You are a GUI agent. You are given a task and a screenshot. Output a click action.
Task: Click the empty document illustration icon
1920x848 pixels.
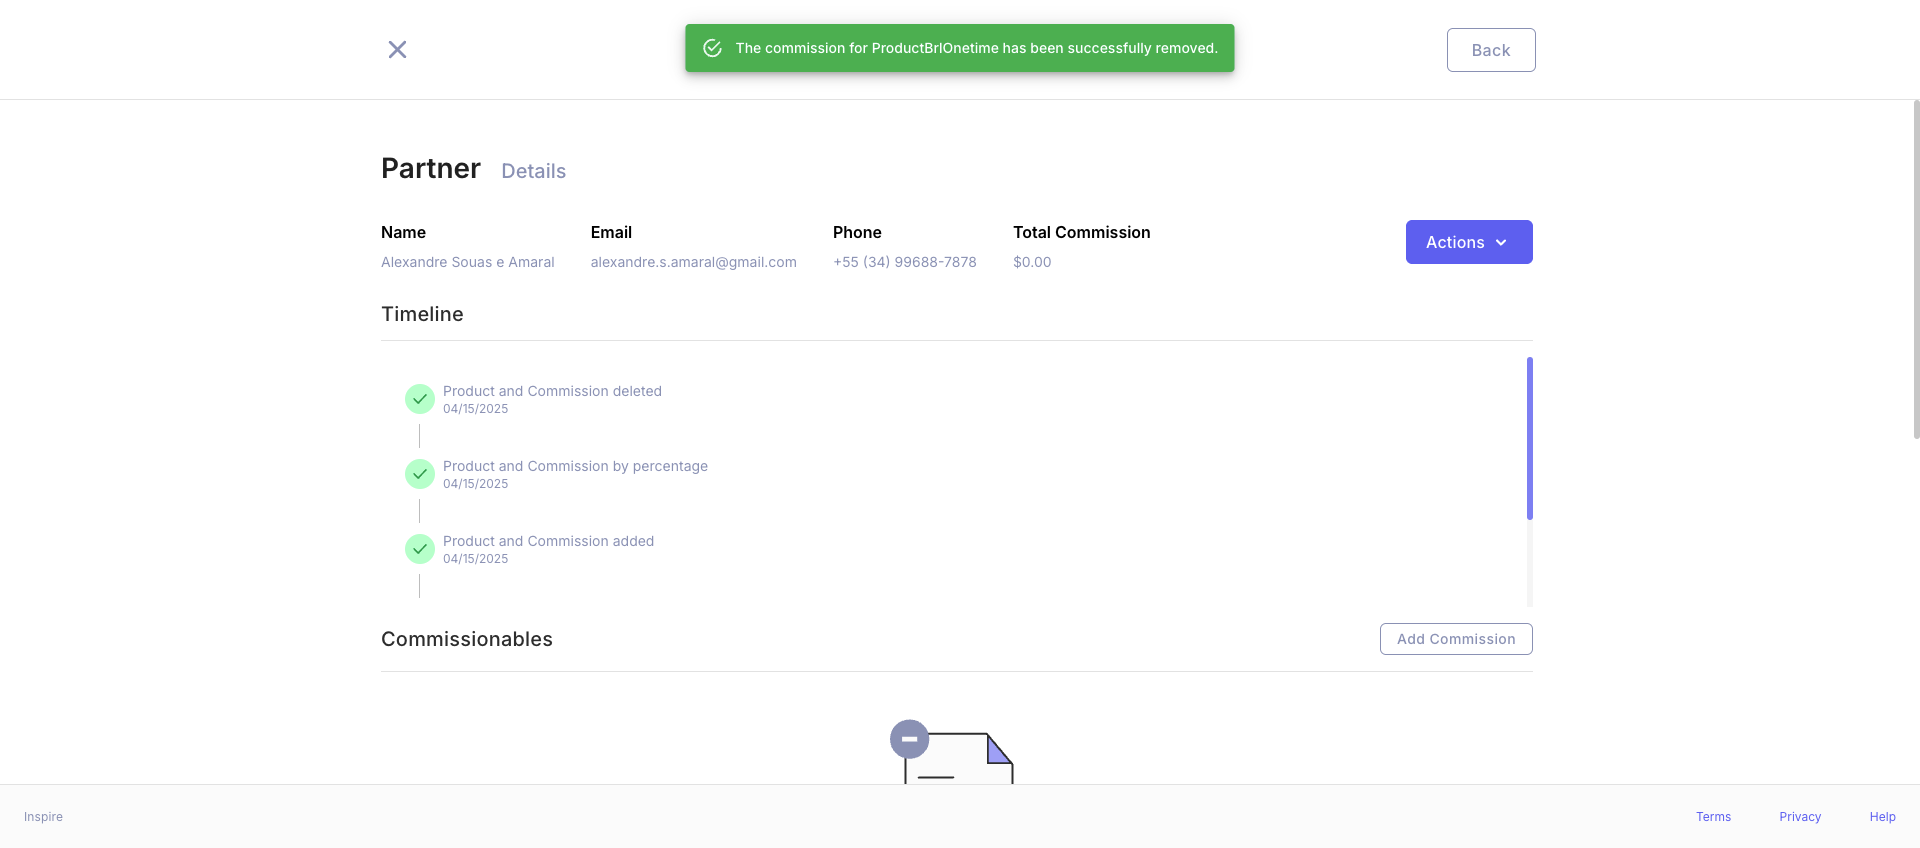point(952,752)
